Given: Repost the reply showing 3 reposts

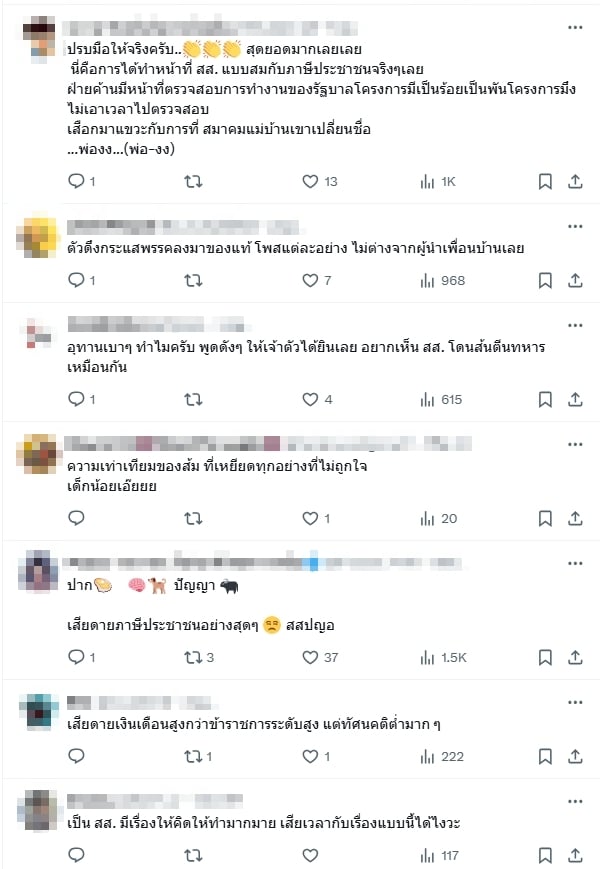Looking at the screenshot, I should coord(198,657).
